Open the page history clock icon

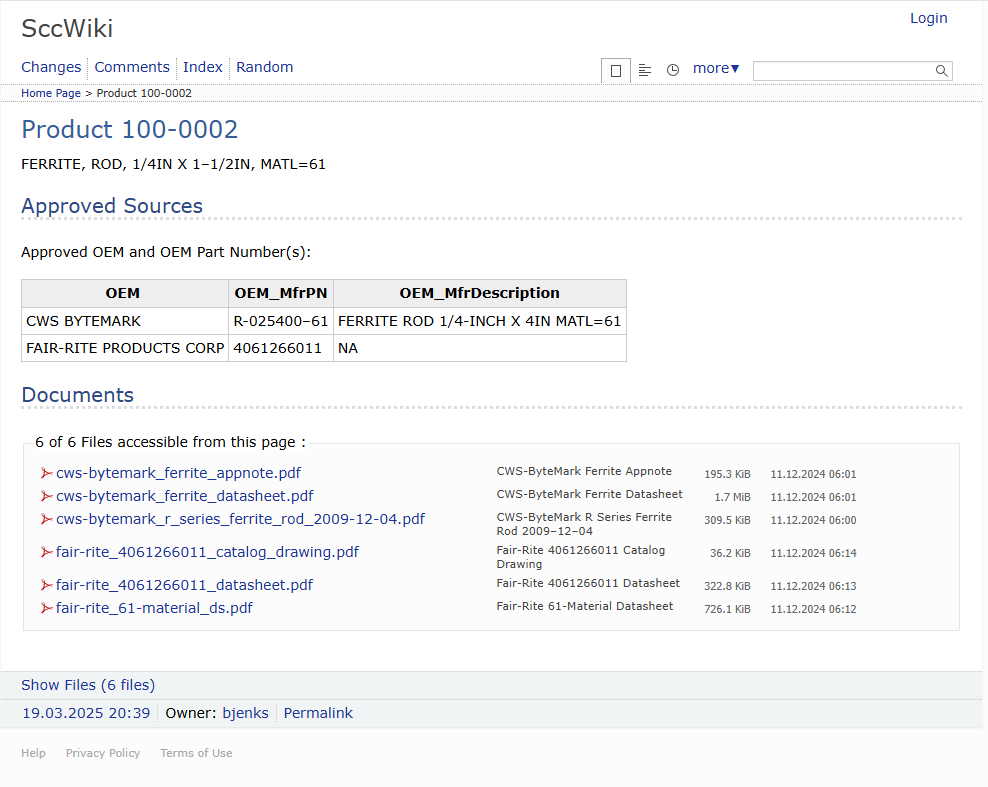click(673, 70)
